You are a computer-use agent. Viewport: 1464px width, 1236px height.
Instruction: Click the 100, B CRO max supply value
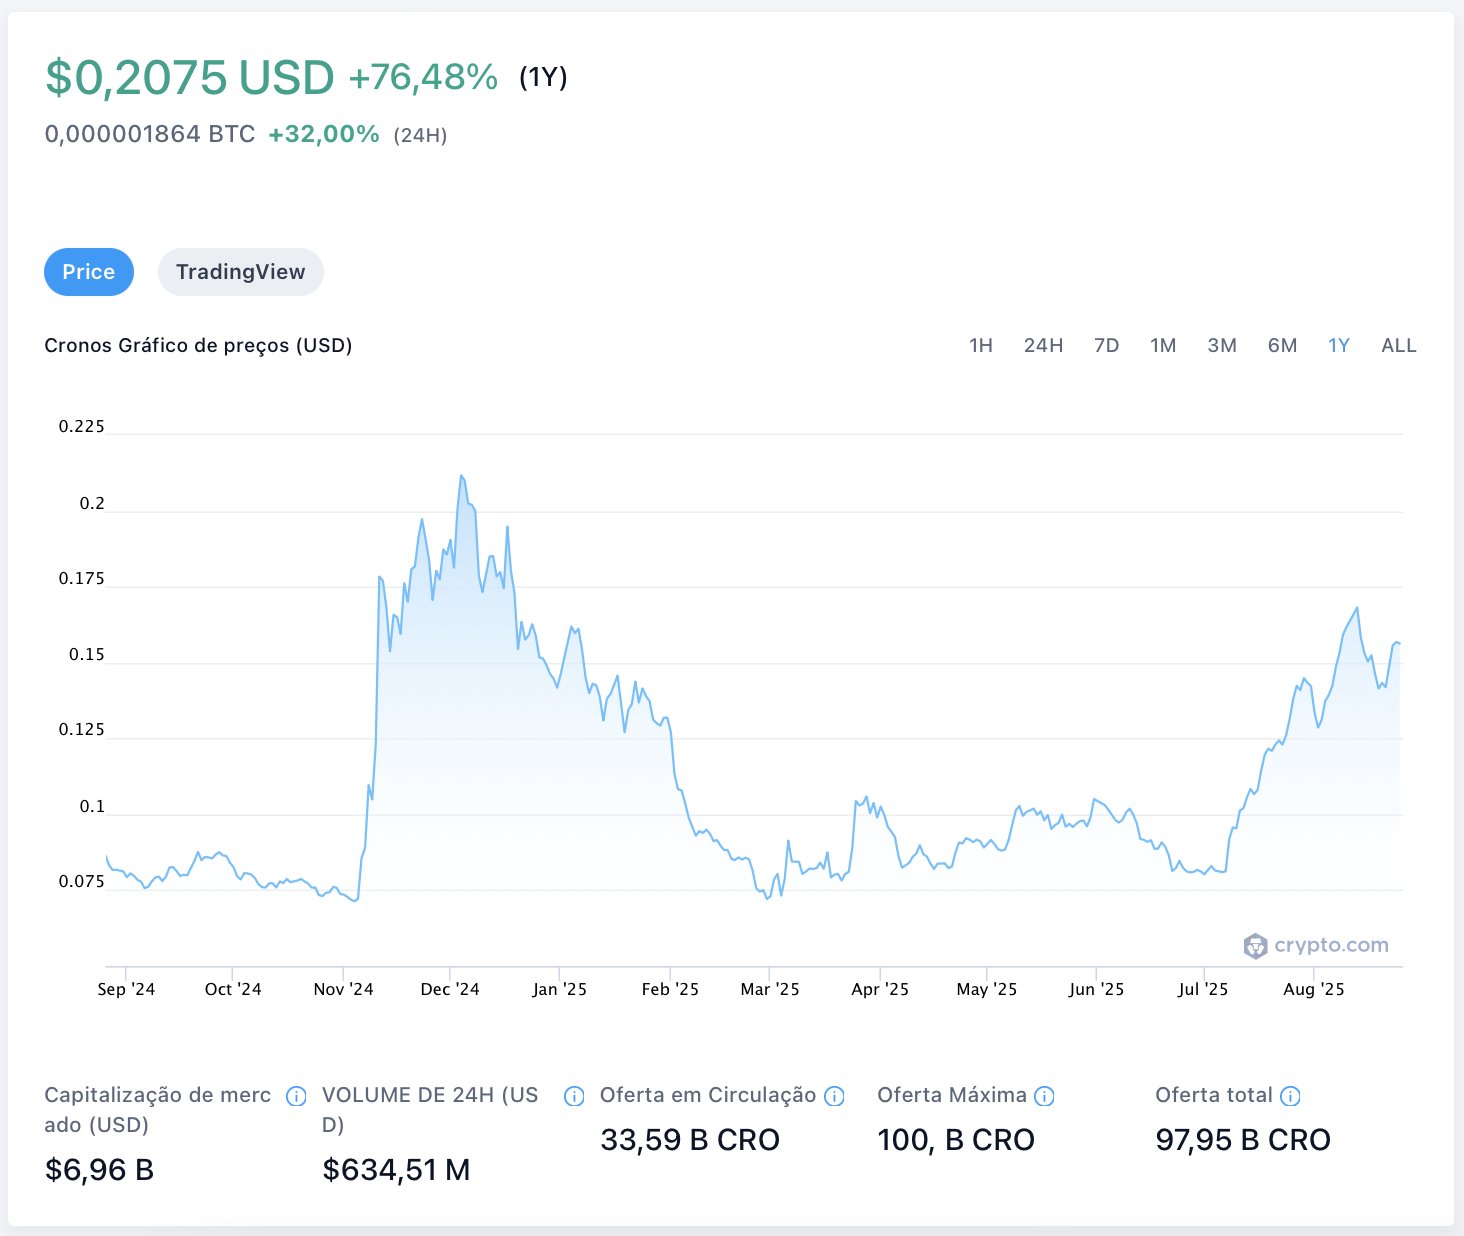956,1140
